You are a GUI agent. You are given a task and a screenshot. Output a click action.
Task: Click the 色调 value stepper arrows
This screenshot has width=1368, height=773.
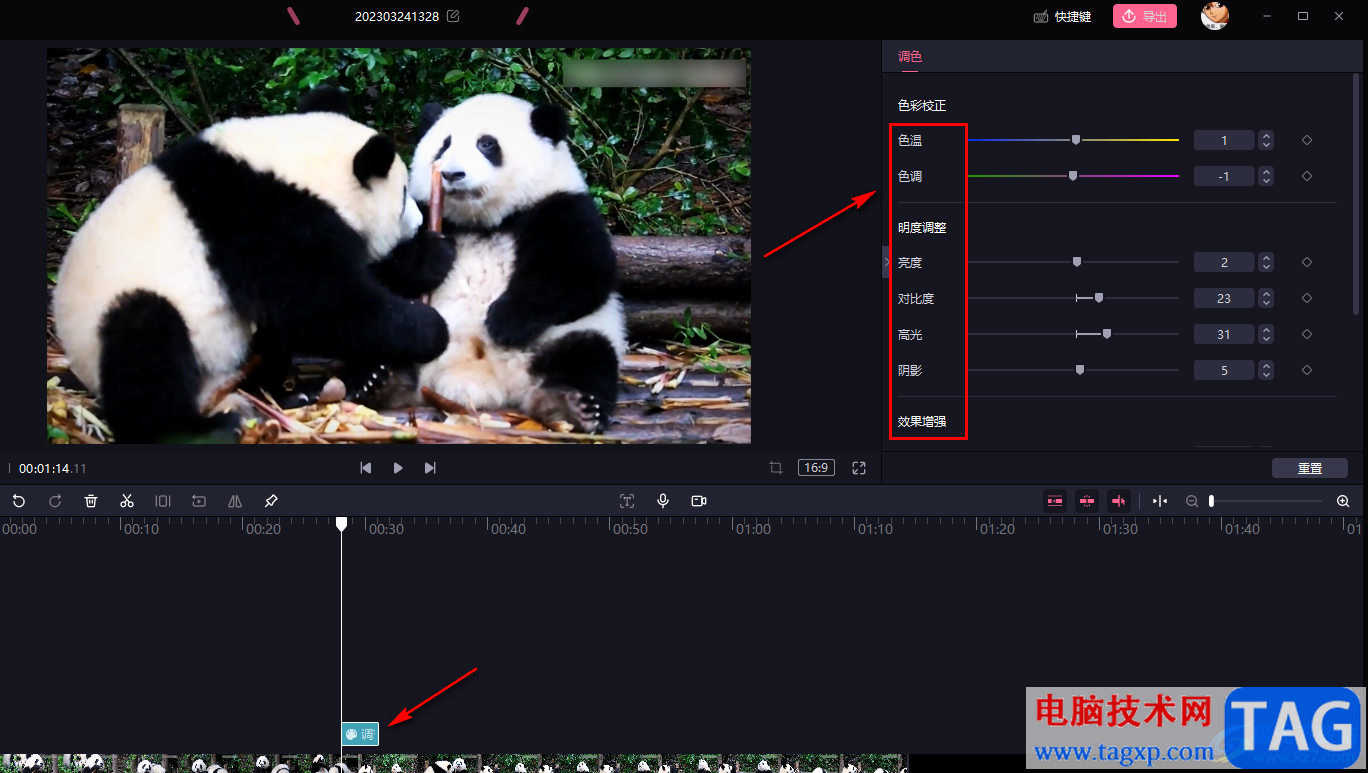click(1266, 176)
